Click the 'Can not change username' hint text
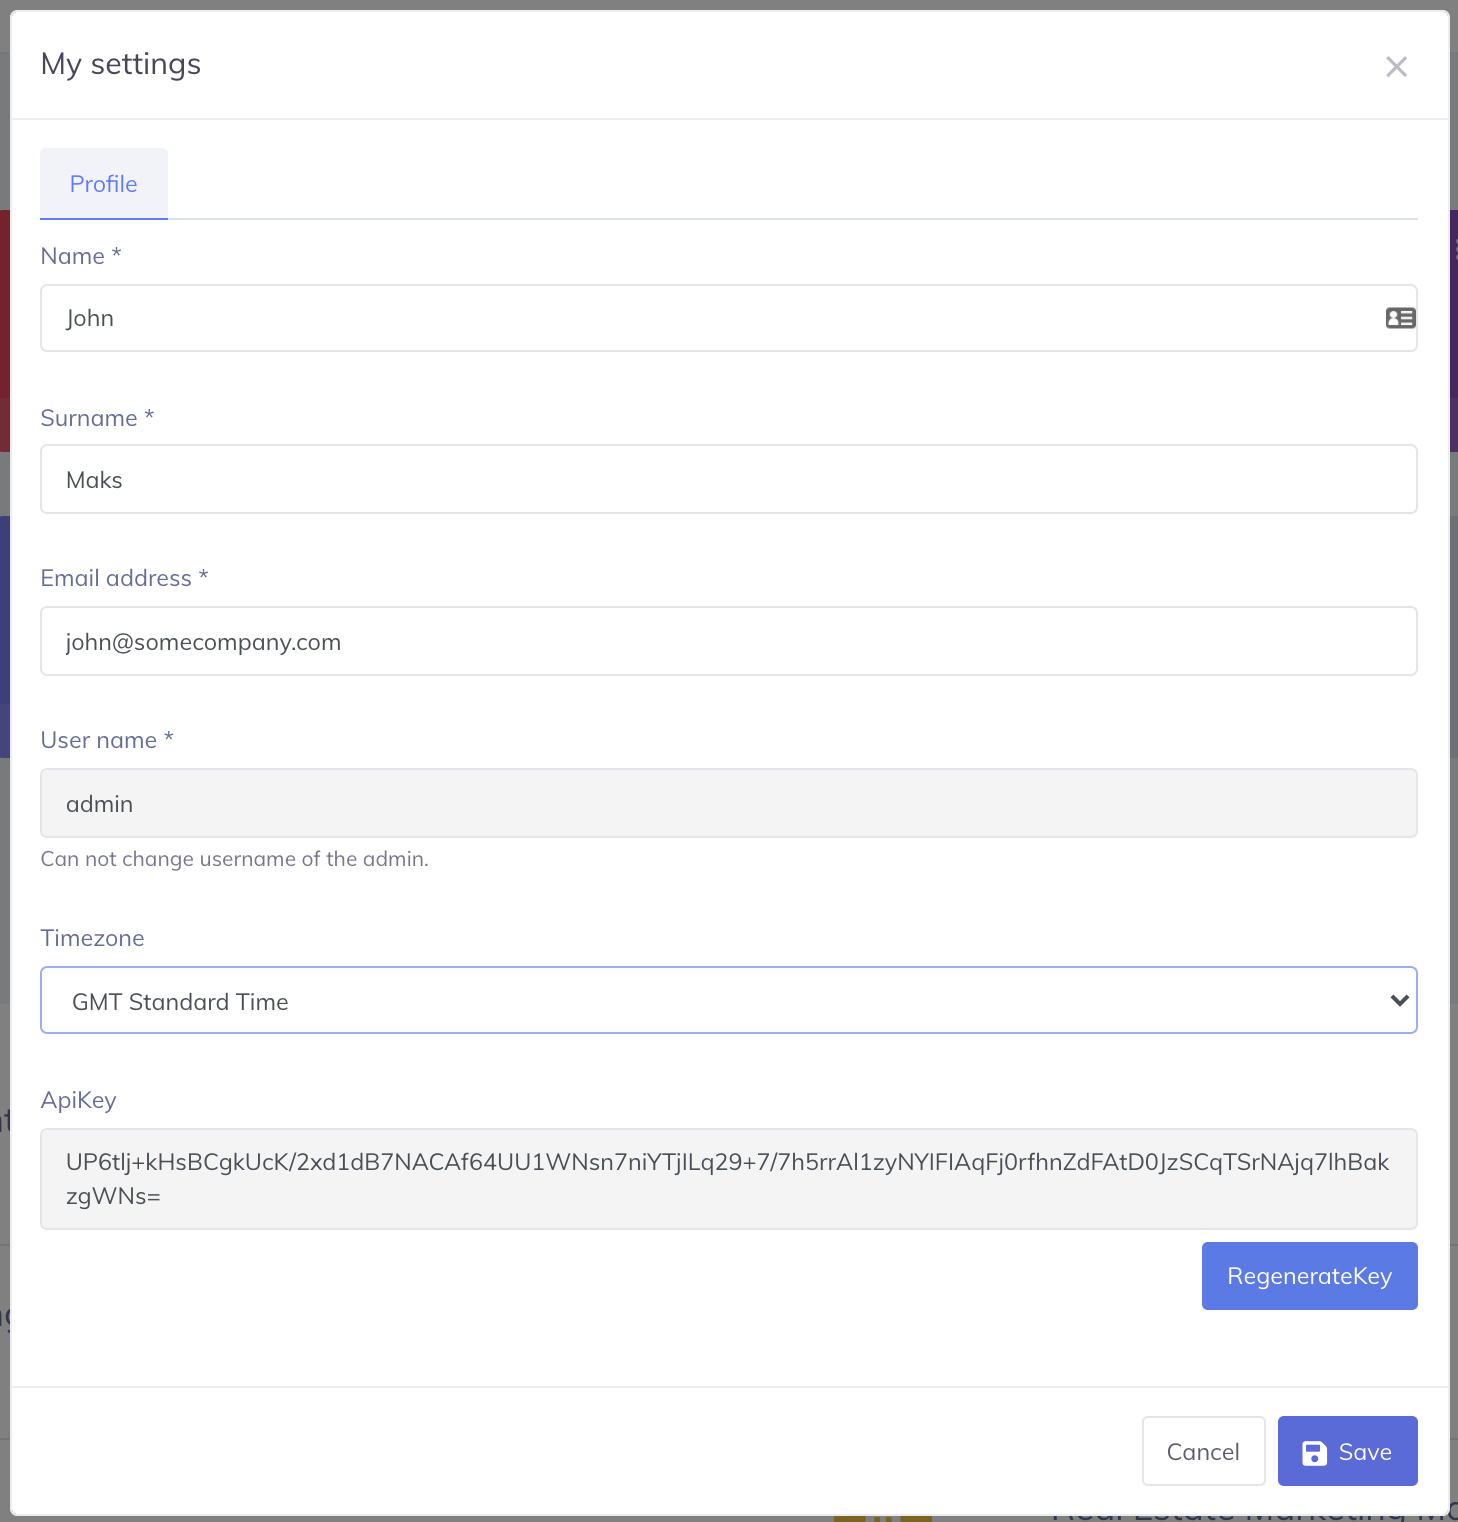Screen dimensions: 1458x1522 234,859
